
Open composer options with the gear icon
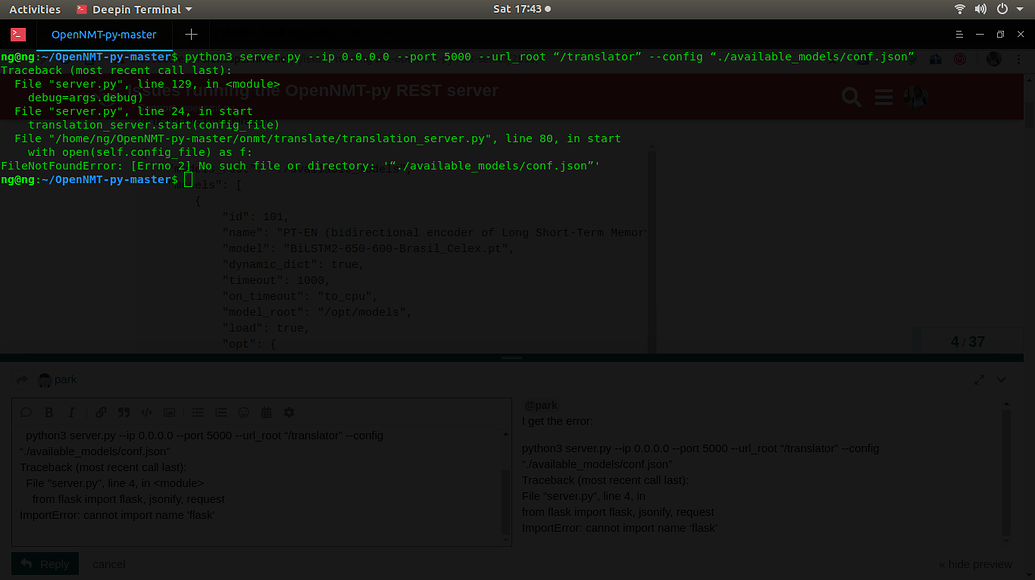[x=288, y=412]
